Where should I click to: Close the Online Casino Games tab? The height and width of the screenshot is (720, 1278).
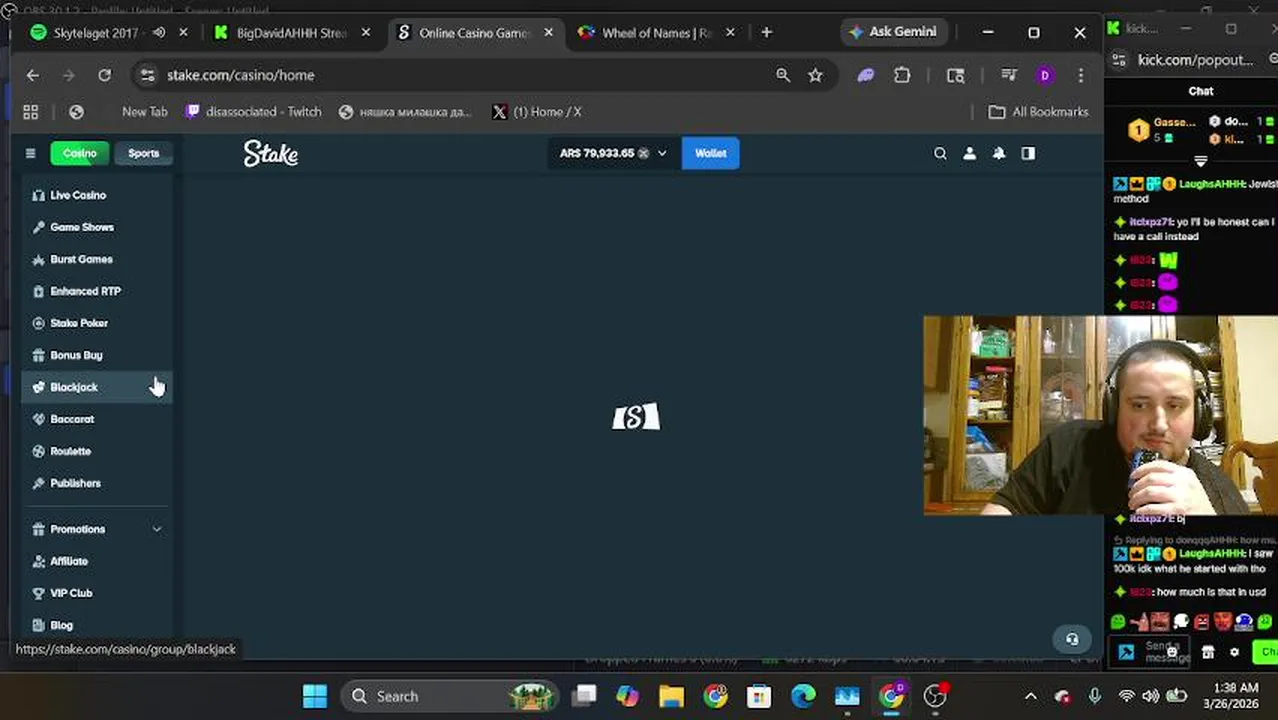click(x=548, y=33)
